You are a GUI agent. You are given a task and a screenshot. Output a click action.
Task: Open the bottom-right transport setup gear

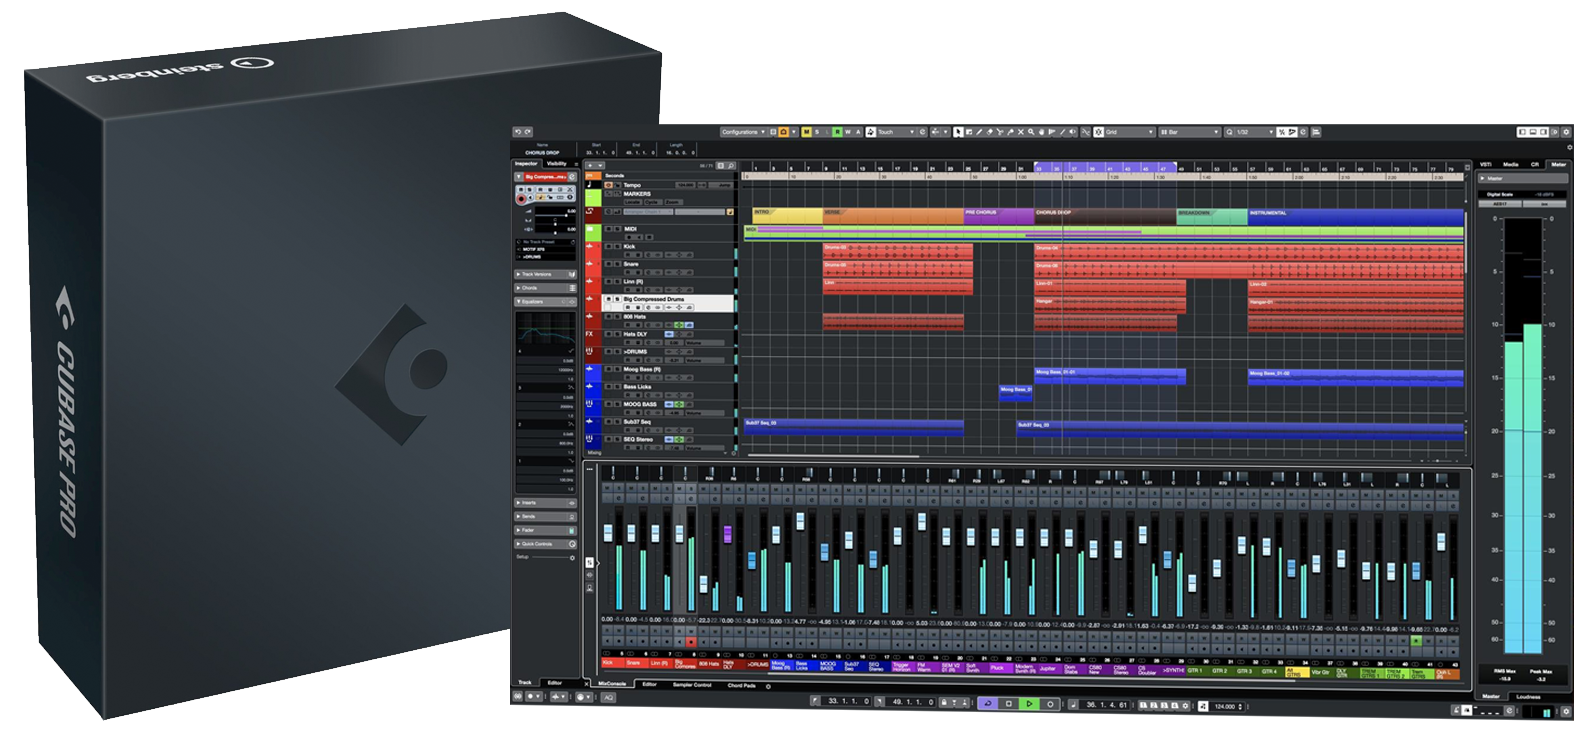pos(1566,711)
